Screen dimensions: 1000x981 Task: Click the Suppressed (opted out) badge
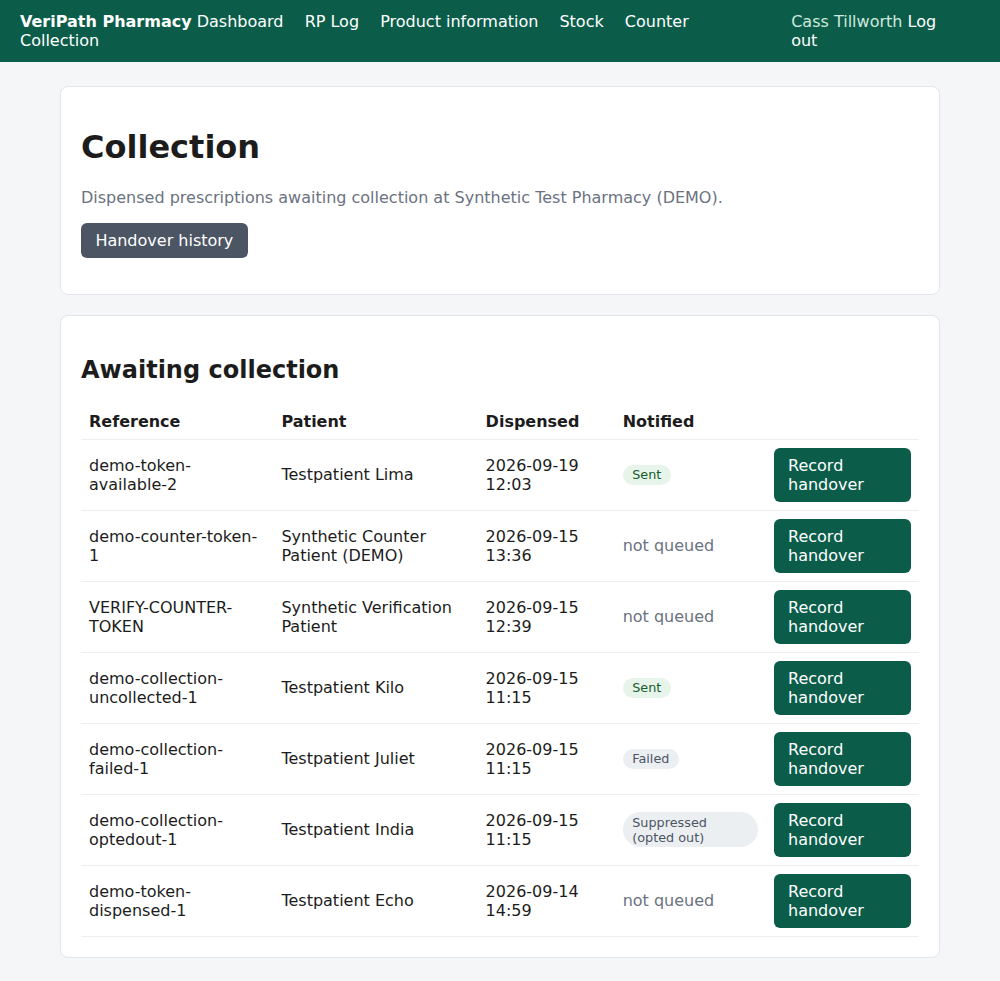pyautogui.click(x=690, y=829)
